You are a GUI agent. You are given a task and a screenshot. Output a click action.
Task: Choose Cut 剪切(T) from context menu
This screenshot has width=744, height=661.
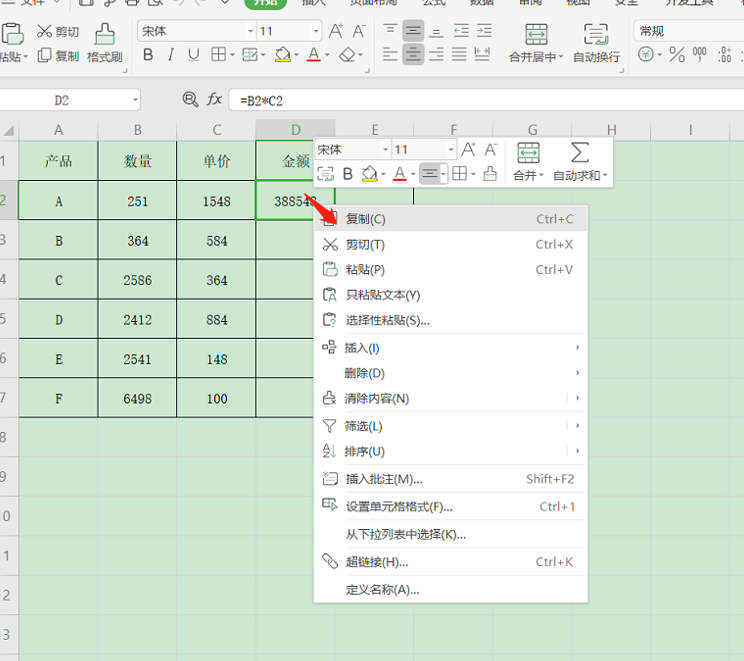(x=451, y=244)
